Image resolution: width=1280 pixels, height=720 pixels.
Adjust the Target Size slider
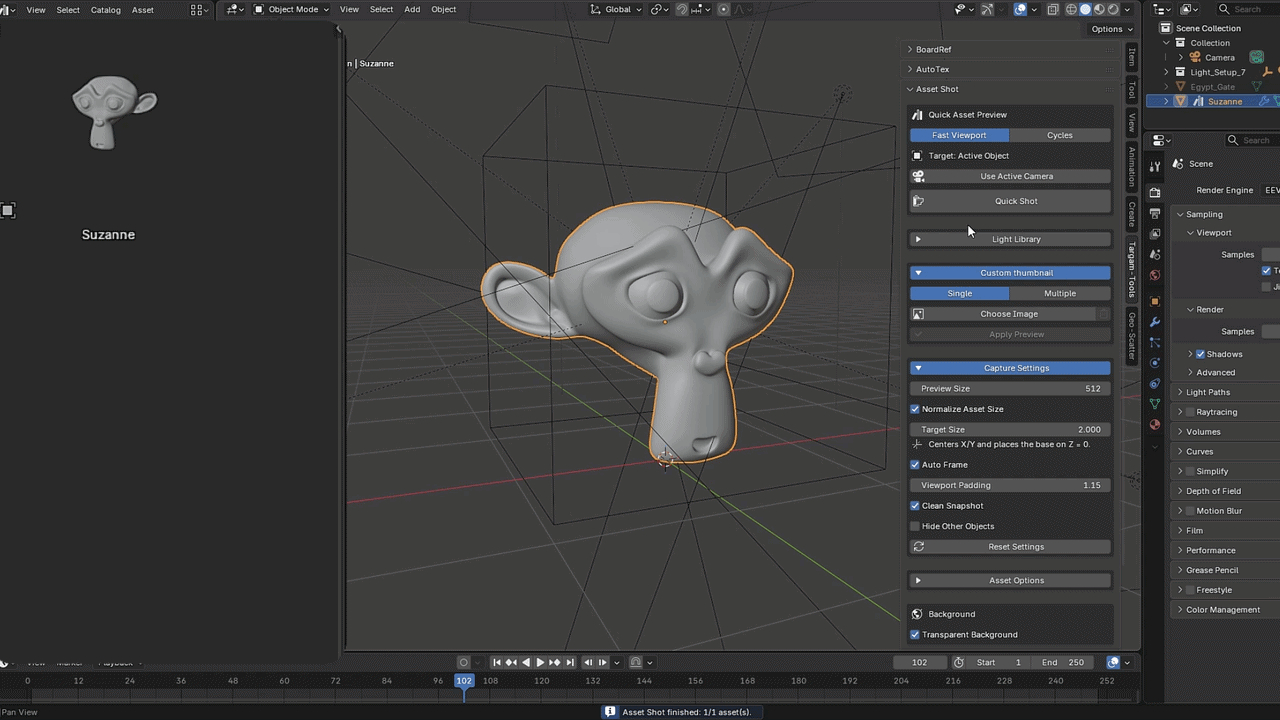[x=1010, y=430]
